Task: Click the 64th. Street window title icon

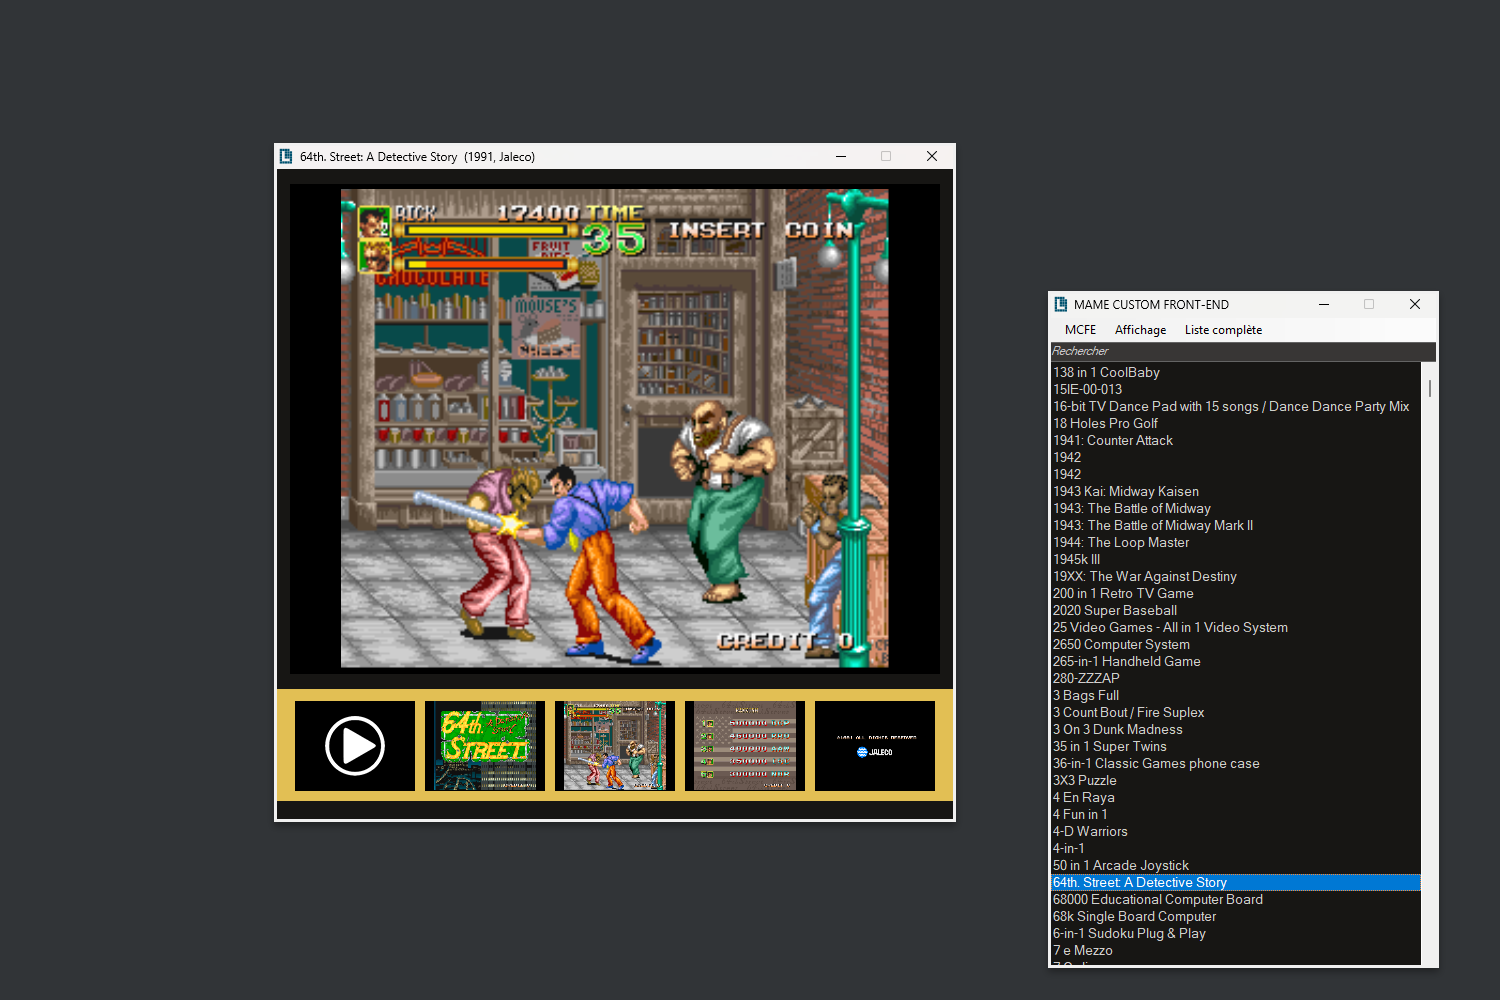Action: pyautogui.click(x=286, y=156)
